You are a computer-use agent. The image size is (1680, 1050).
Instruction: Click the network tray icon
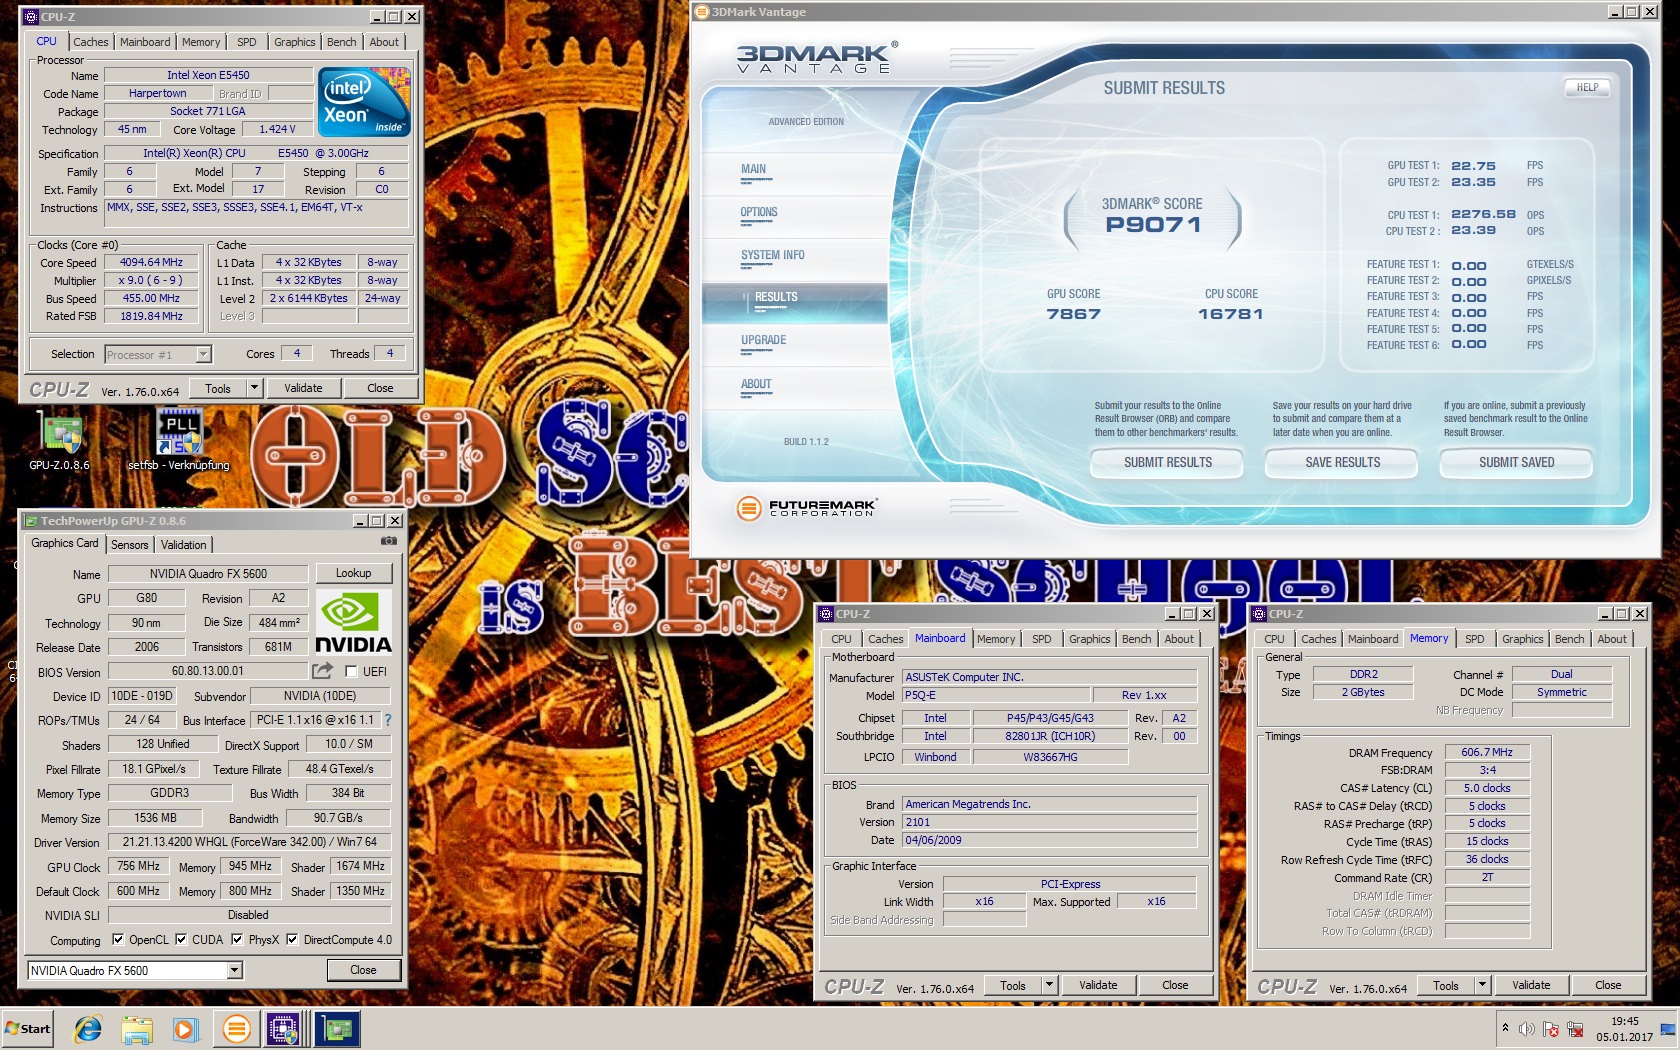(1575, 1029)
